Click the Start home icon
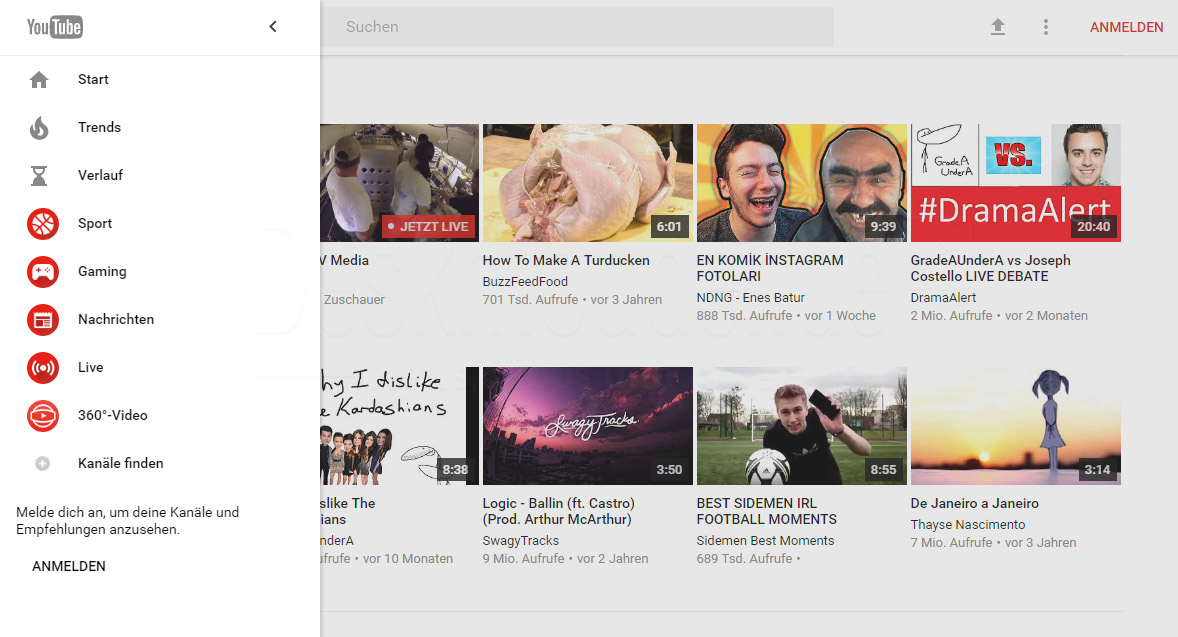The height and width of the screenshot is (637, 1178). pos(39,80)
